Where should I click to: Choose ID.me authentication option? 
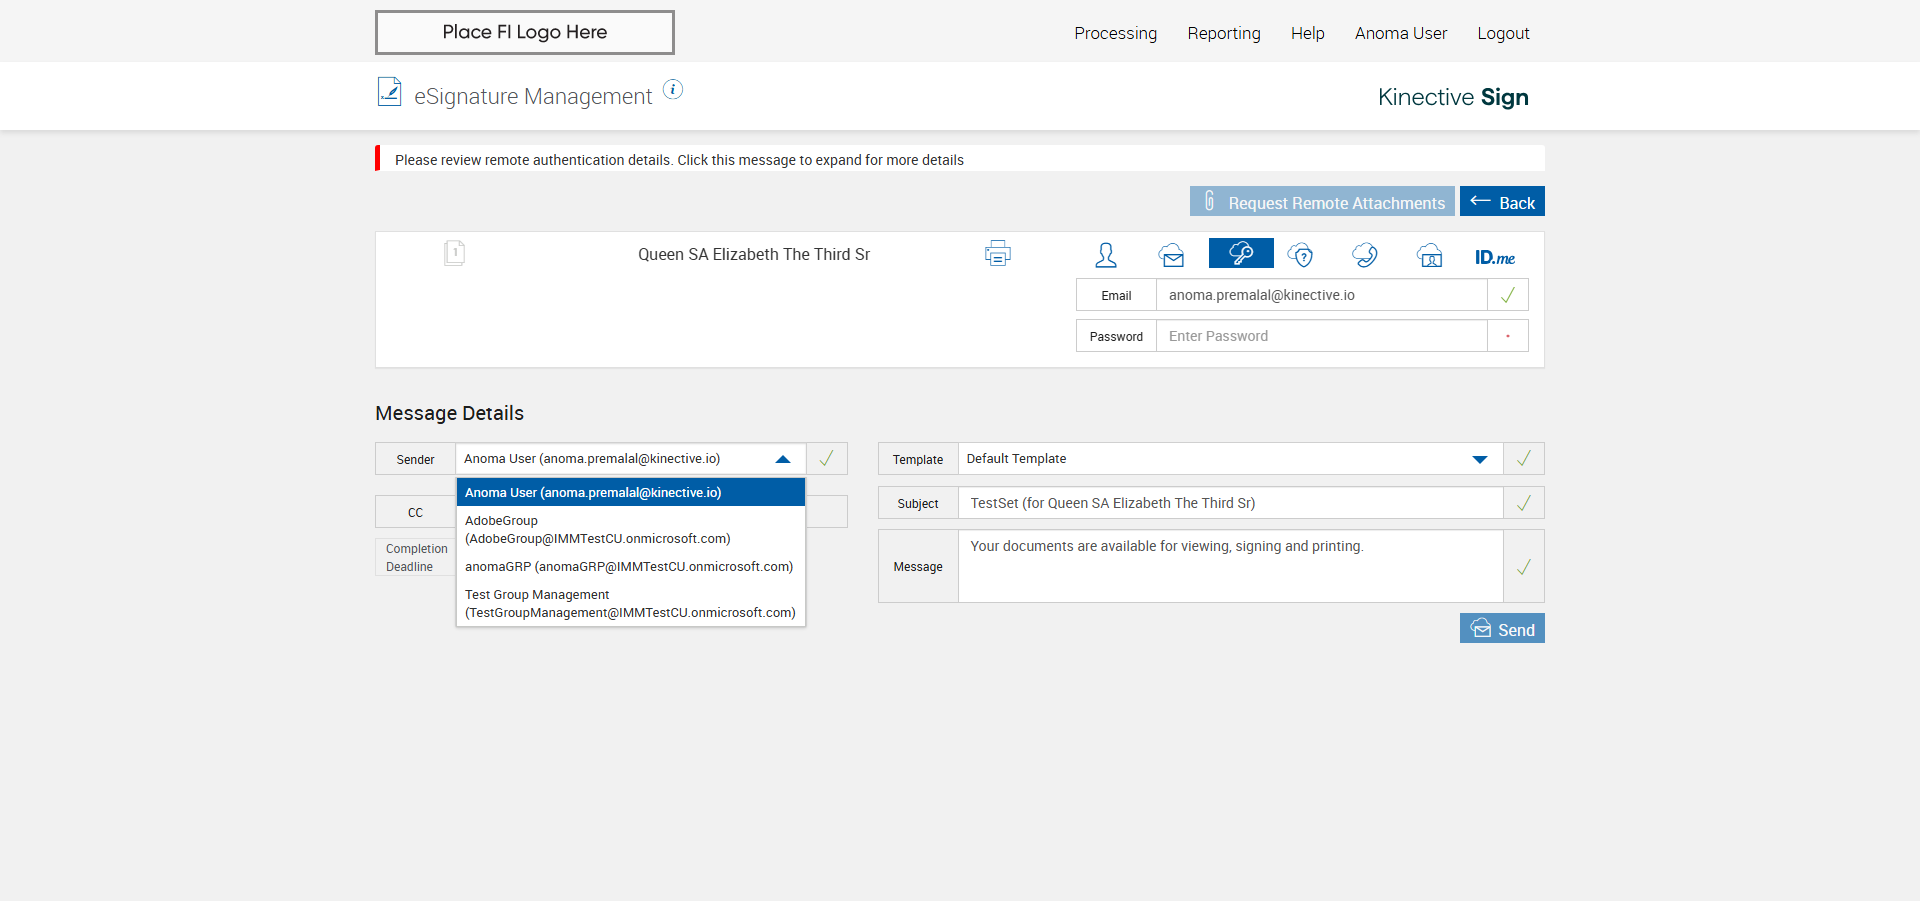pyautogui.click(x=1494, y=257)
